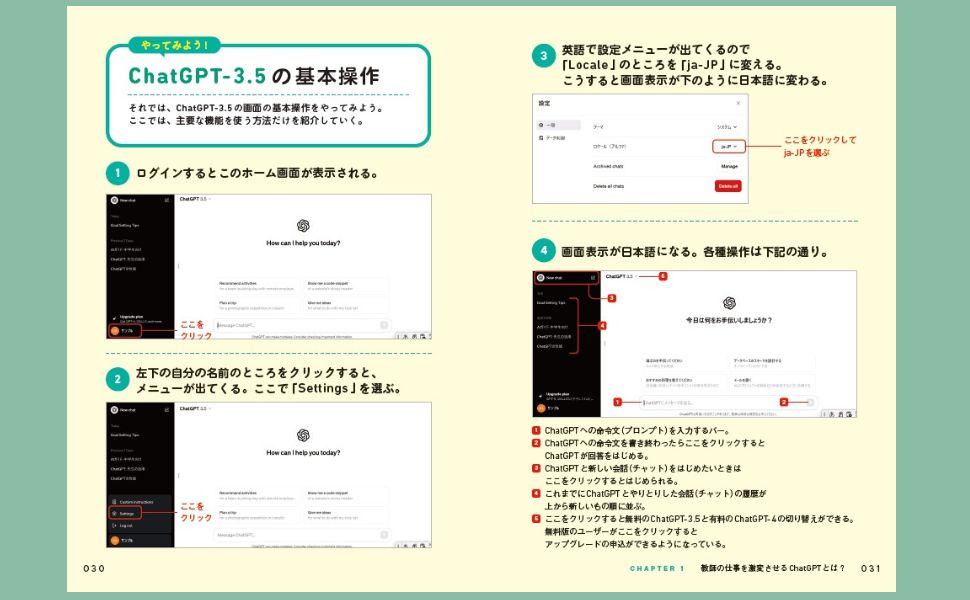
Task: Click the データ制御 tab icon in settings
Action: coord(541,138)
